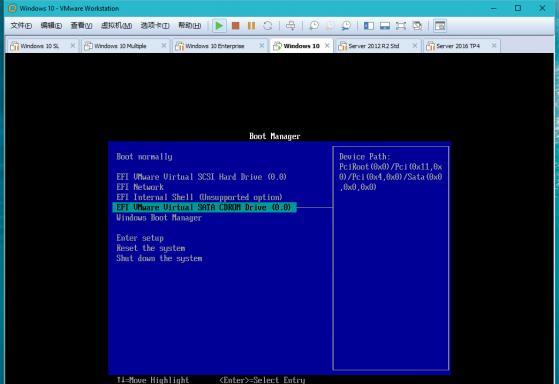This screenshot has width=559, height=384.
Task: Select the Enter setup entry
Action: (x=140, y=238)
